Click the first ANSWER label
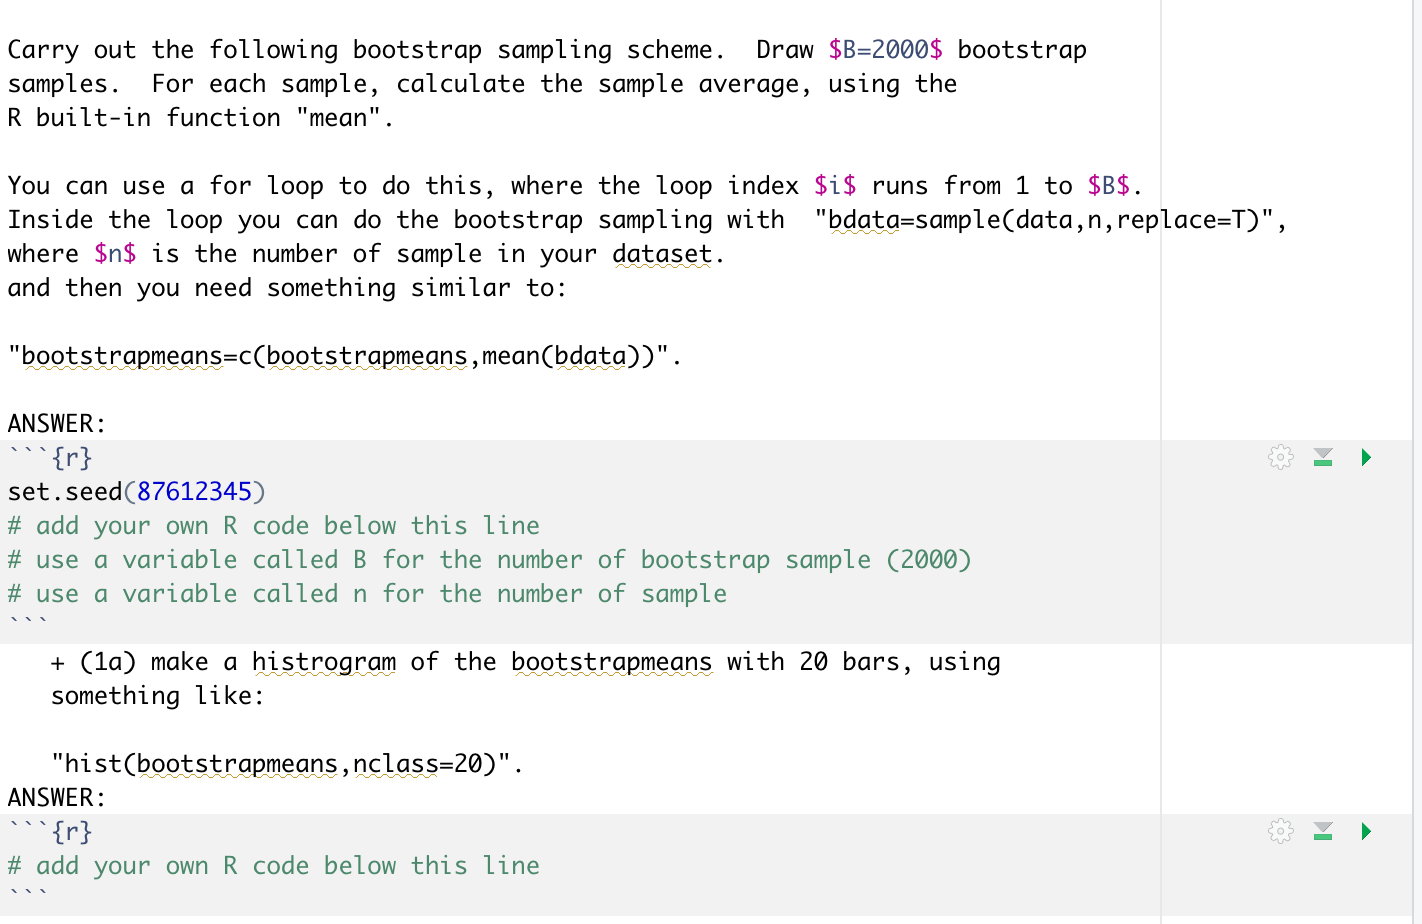The height and width of the screenshot is (924, 1422). tap(50, 423)
